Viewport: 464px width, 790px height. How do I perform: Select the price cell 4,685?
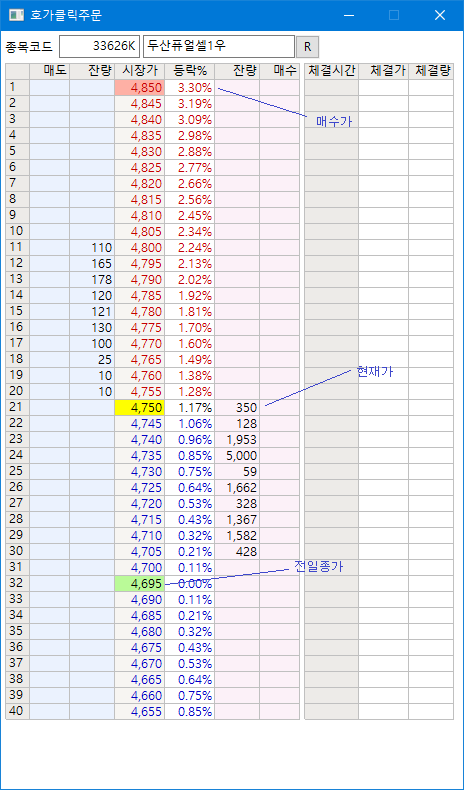point(140,616)
